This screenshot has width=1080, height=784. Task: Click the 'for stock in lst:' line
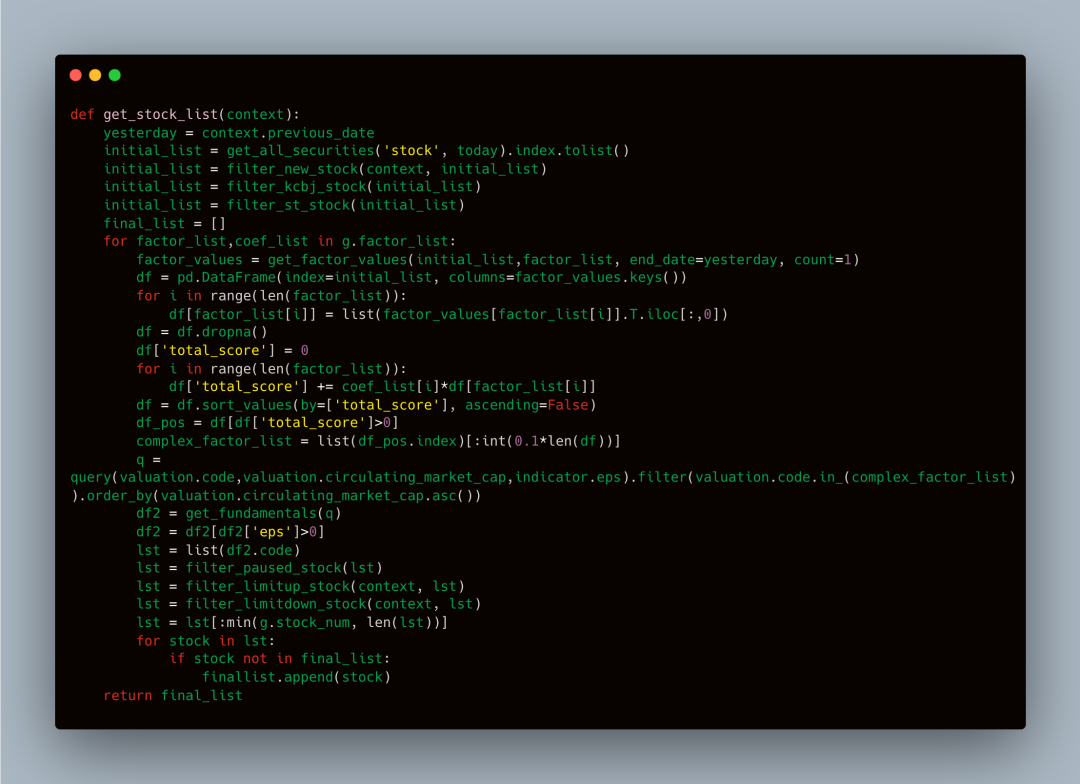click(206, 641)
